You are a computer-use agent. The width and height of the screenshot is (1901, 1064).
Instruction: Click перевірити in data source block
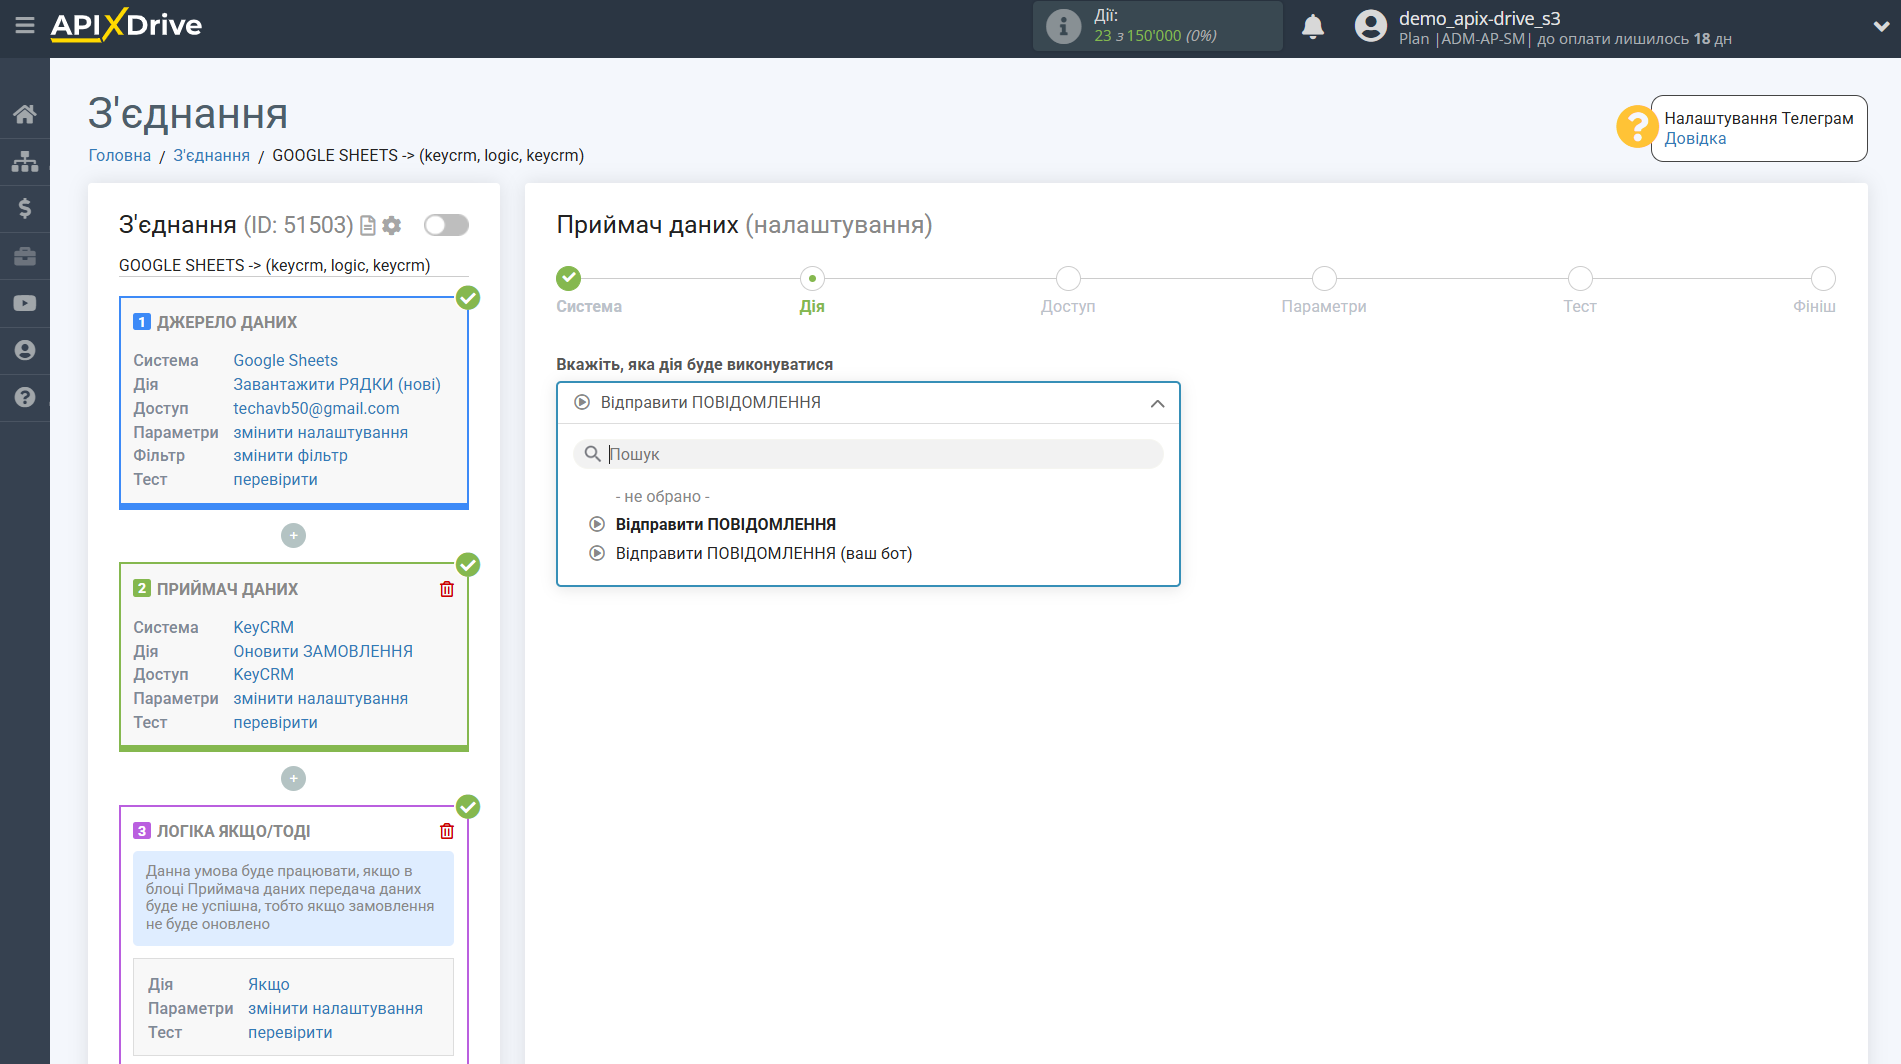click(x=276, y=479)
